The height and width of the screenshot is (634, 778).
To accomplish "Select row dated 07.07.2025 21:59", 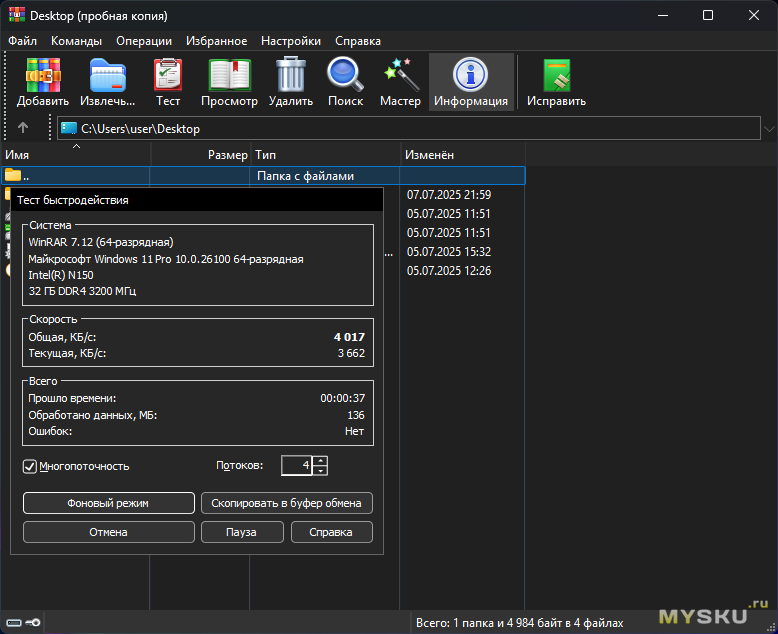I will click(x=449, y=194).
